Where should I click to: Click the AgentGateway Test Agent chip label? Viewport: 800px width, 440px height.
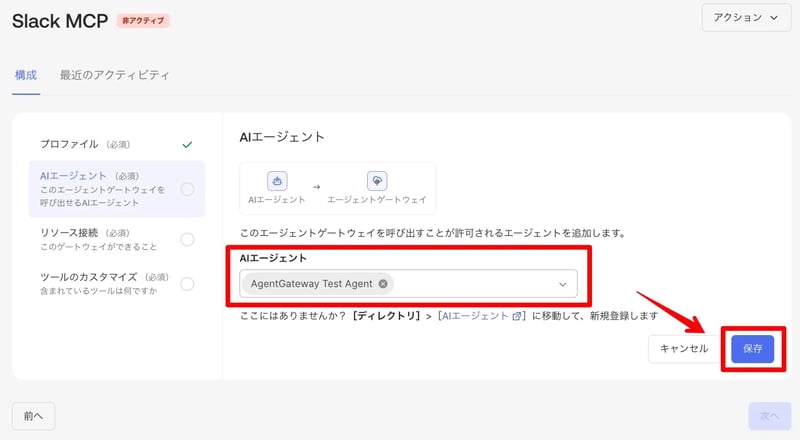(311, 284)
